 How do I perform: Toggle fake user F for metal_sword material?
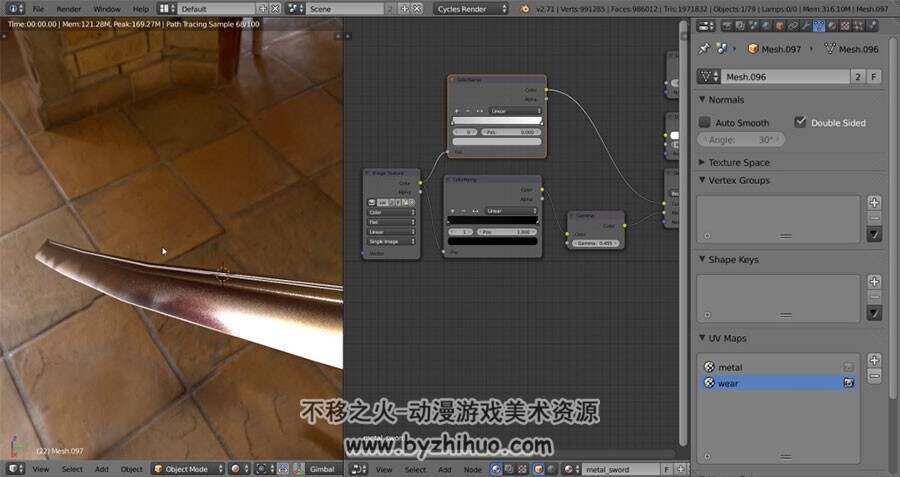click(667, 469)
